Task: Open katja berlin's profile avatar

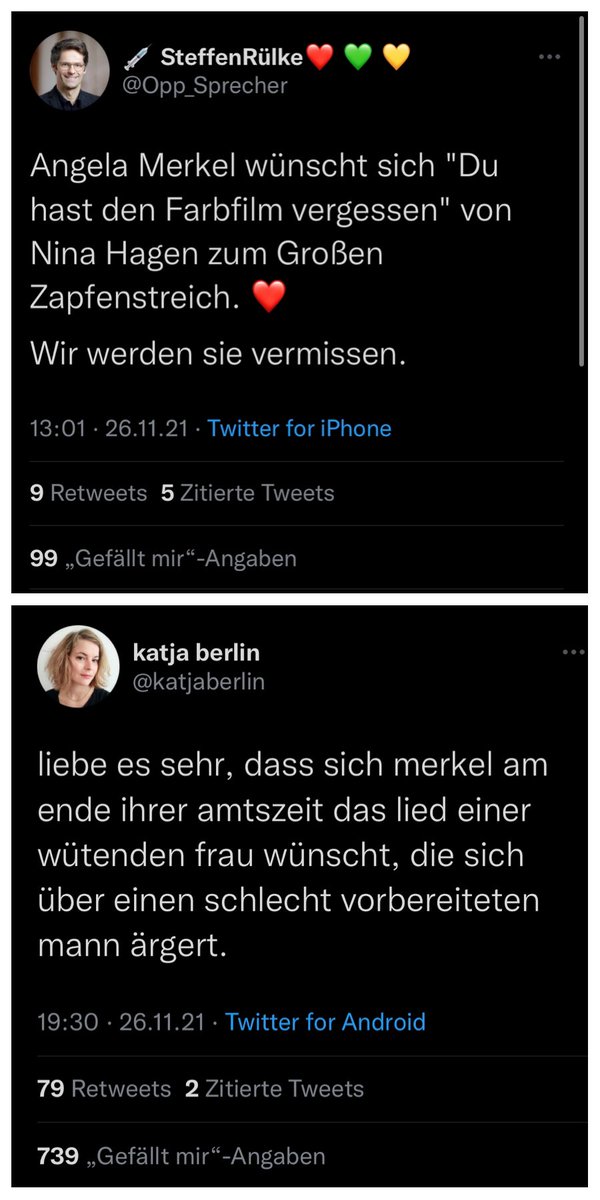Action: point(72,666)
